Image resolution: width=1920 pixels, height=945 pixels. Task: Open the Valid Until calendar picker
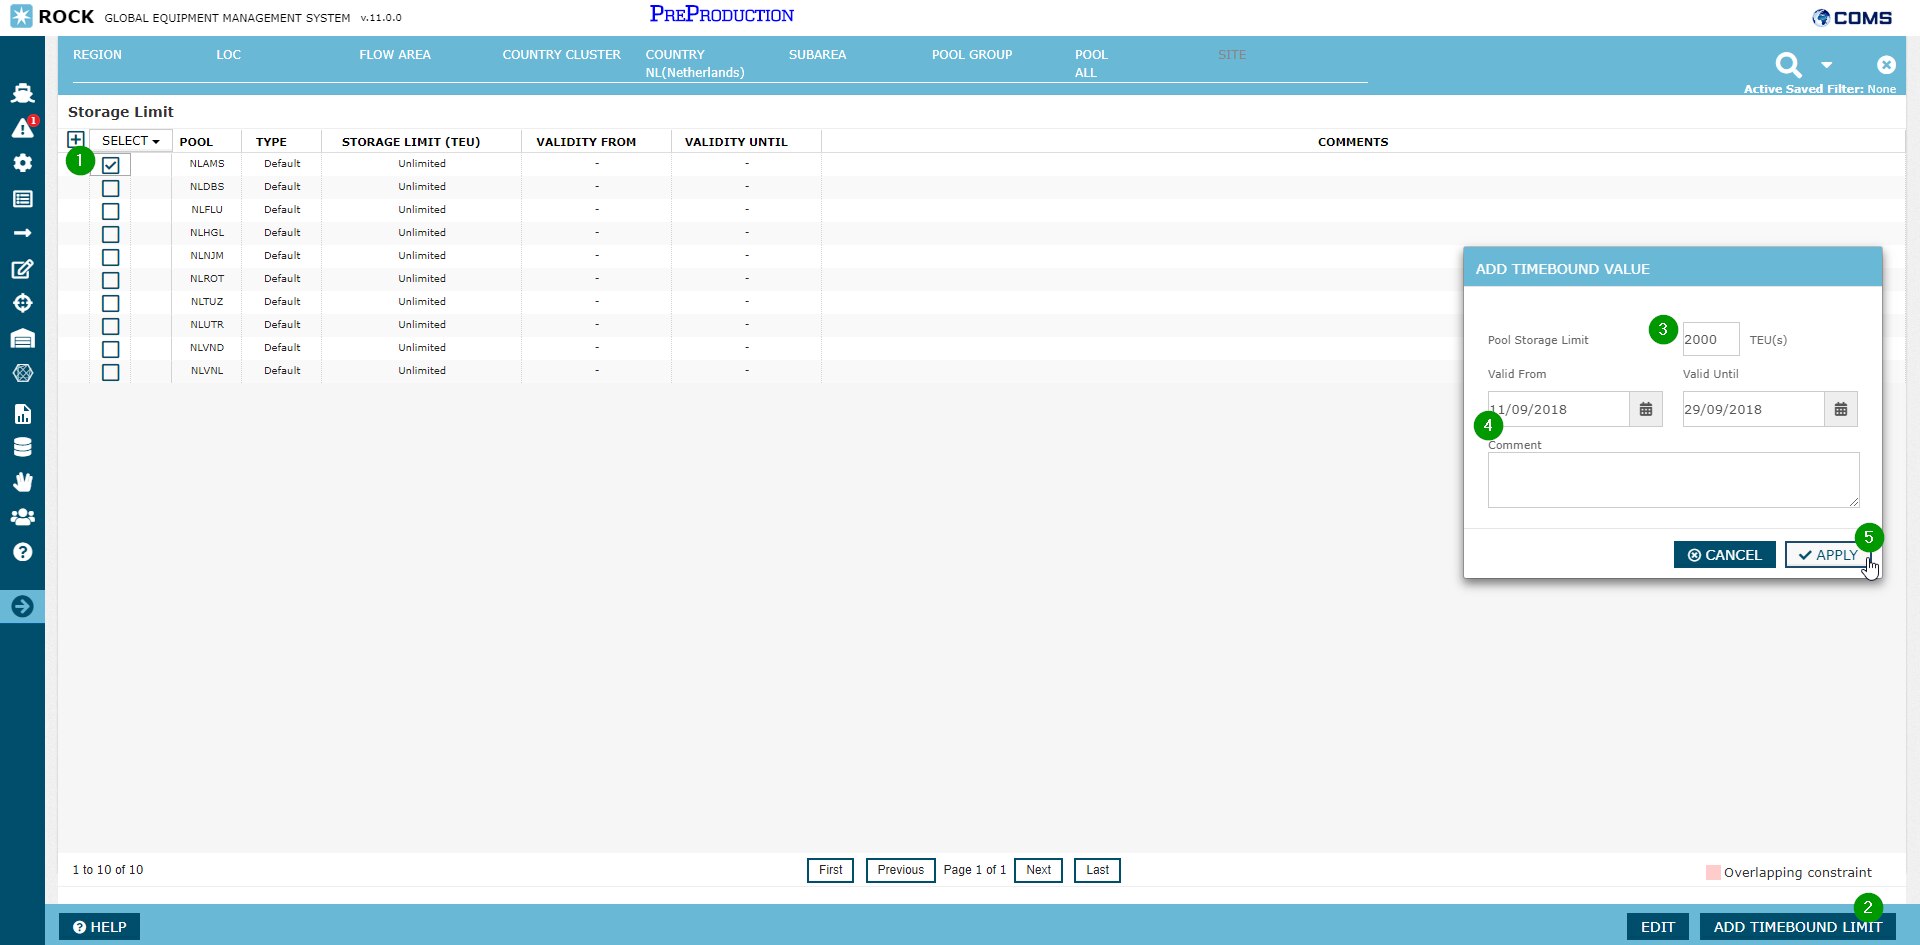click(1840, 410)
